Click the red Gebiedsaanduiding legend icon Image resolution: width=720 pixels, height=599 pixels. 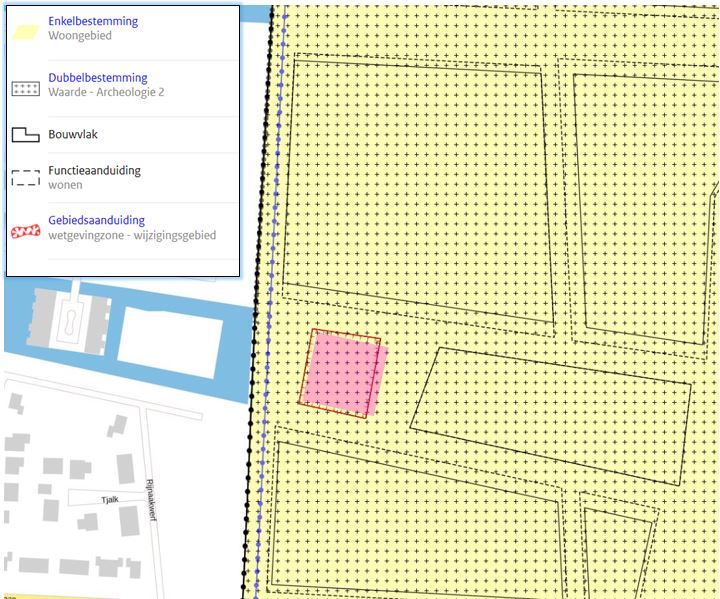click(26, 229)
